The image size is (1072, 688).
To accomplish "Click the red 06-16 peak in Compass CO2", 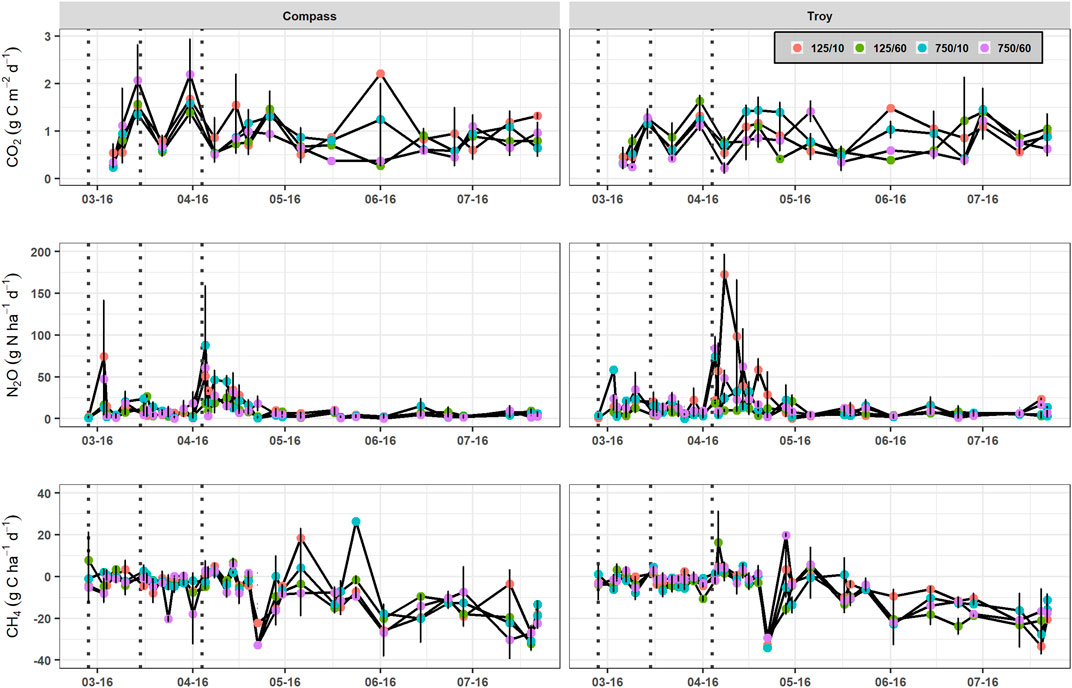I will coord(380,73).
